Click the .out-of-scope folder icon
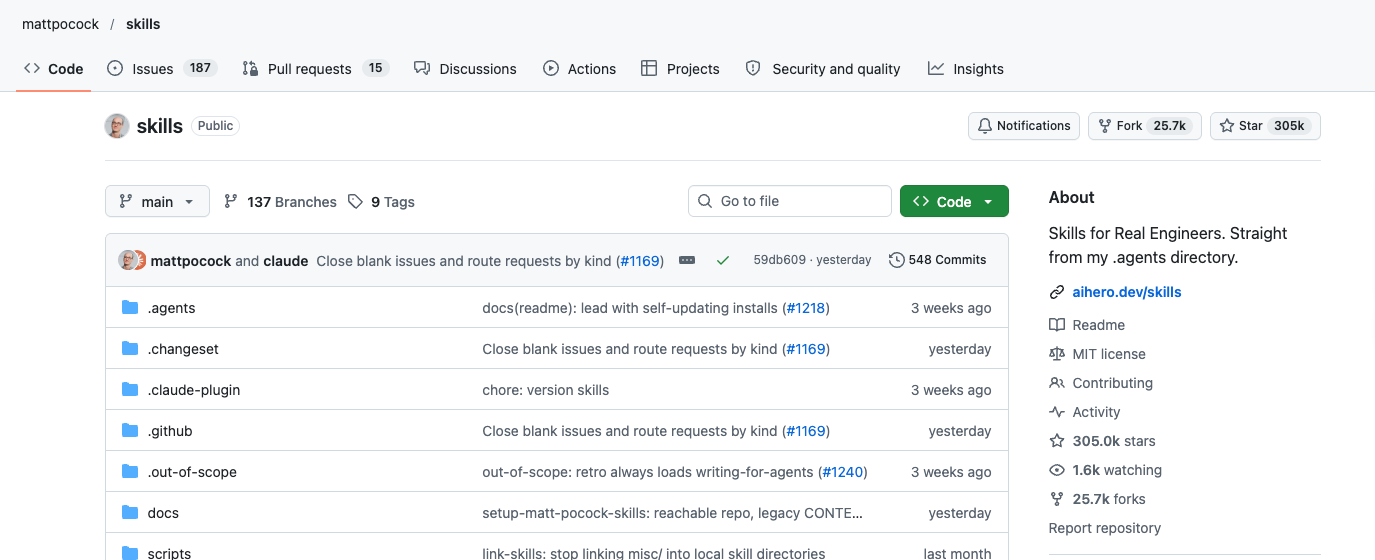This screenshot has height=560, width=1375. point(130,471)
